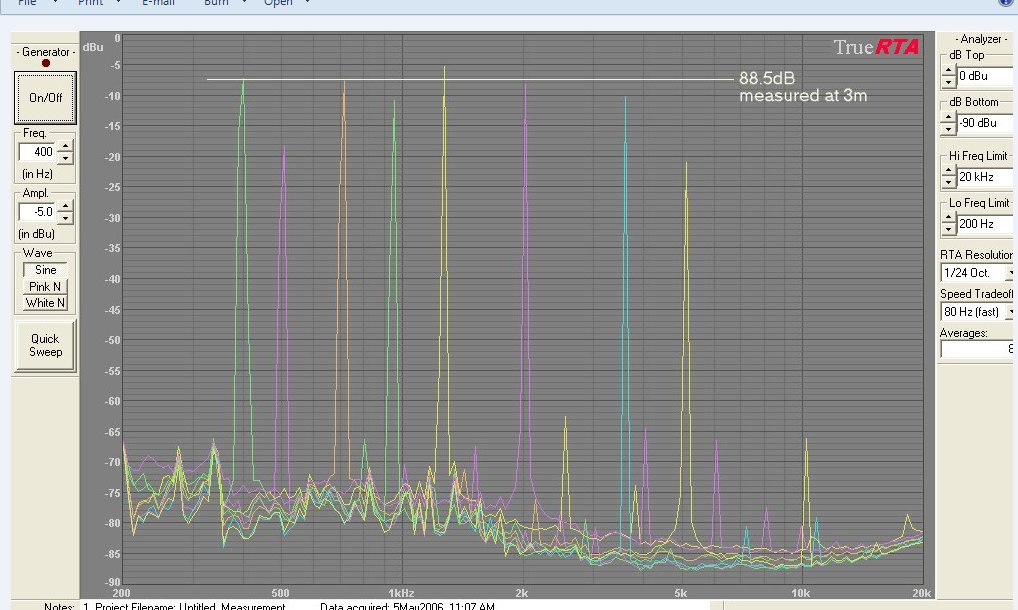The image size is (1018, 610).
Task: Lower generator amplitude with the down arrow
Action: tap(65, 217)
